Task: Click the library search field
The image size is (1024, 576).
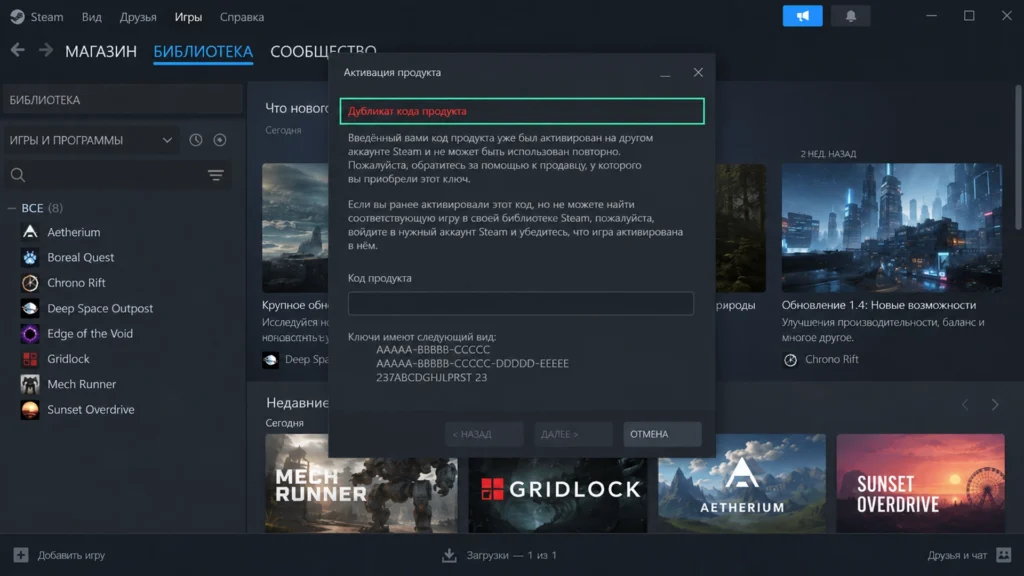Action: 118,174
